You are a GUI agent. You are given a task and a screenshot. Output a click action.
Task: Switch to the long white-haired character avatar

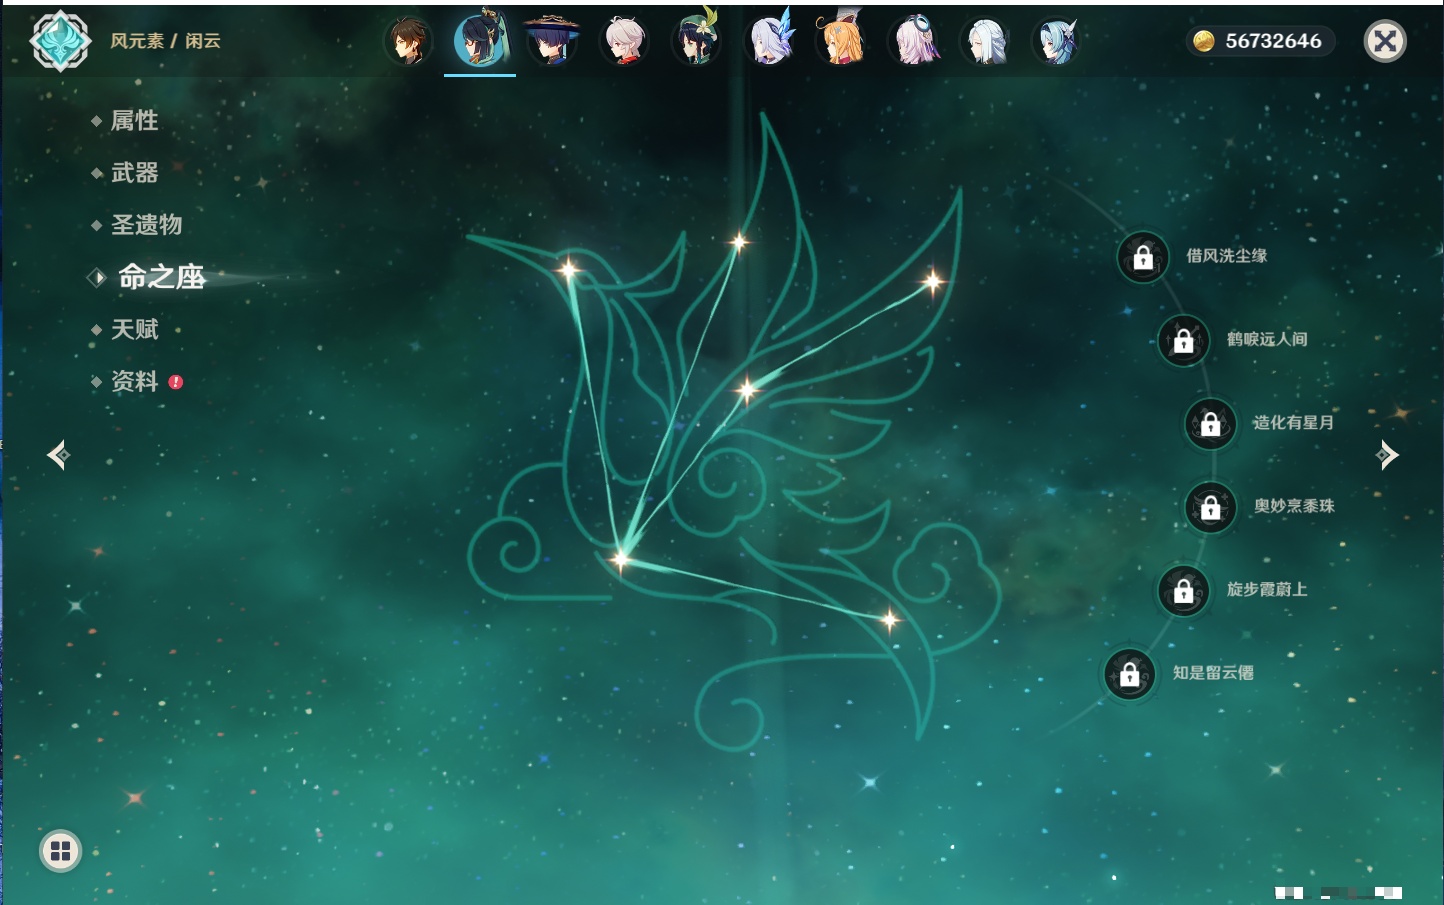(x=986, y=41)
